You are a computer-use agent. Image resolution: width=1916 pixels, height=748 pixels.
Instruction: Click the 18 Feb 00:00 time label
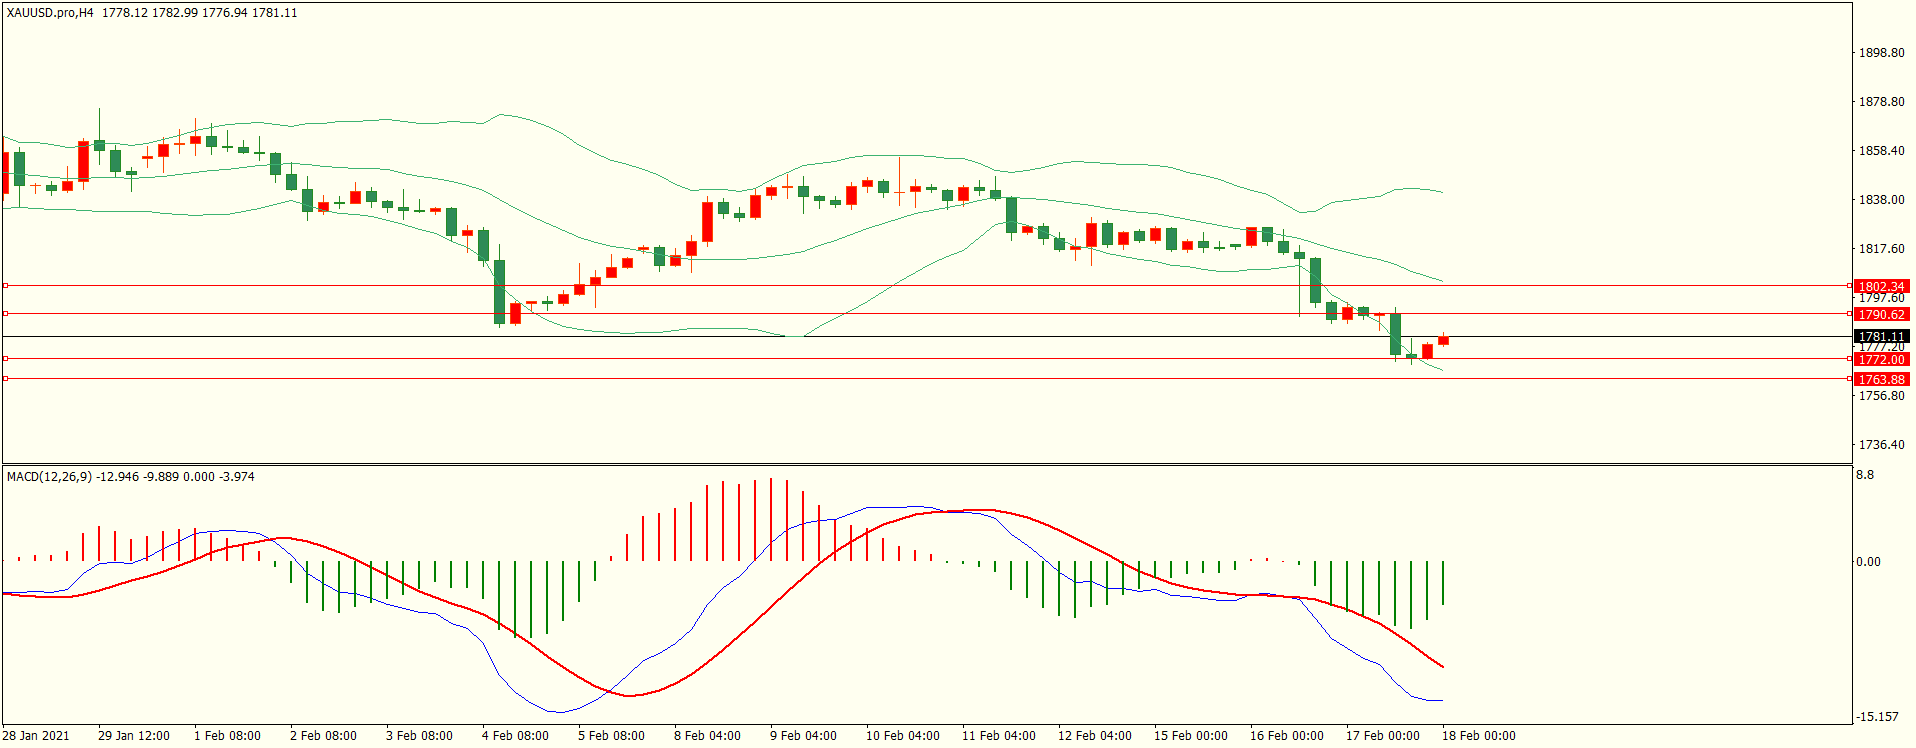coord(1478,736)
